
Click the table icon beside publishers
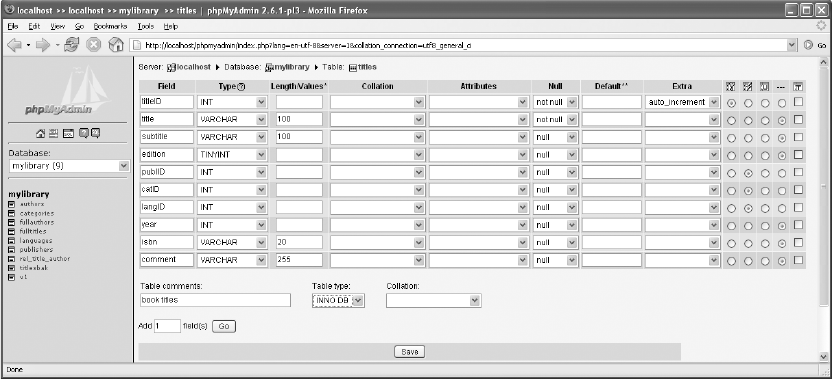point(12,249)
